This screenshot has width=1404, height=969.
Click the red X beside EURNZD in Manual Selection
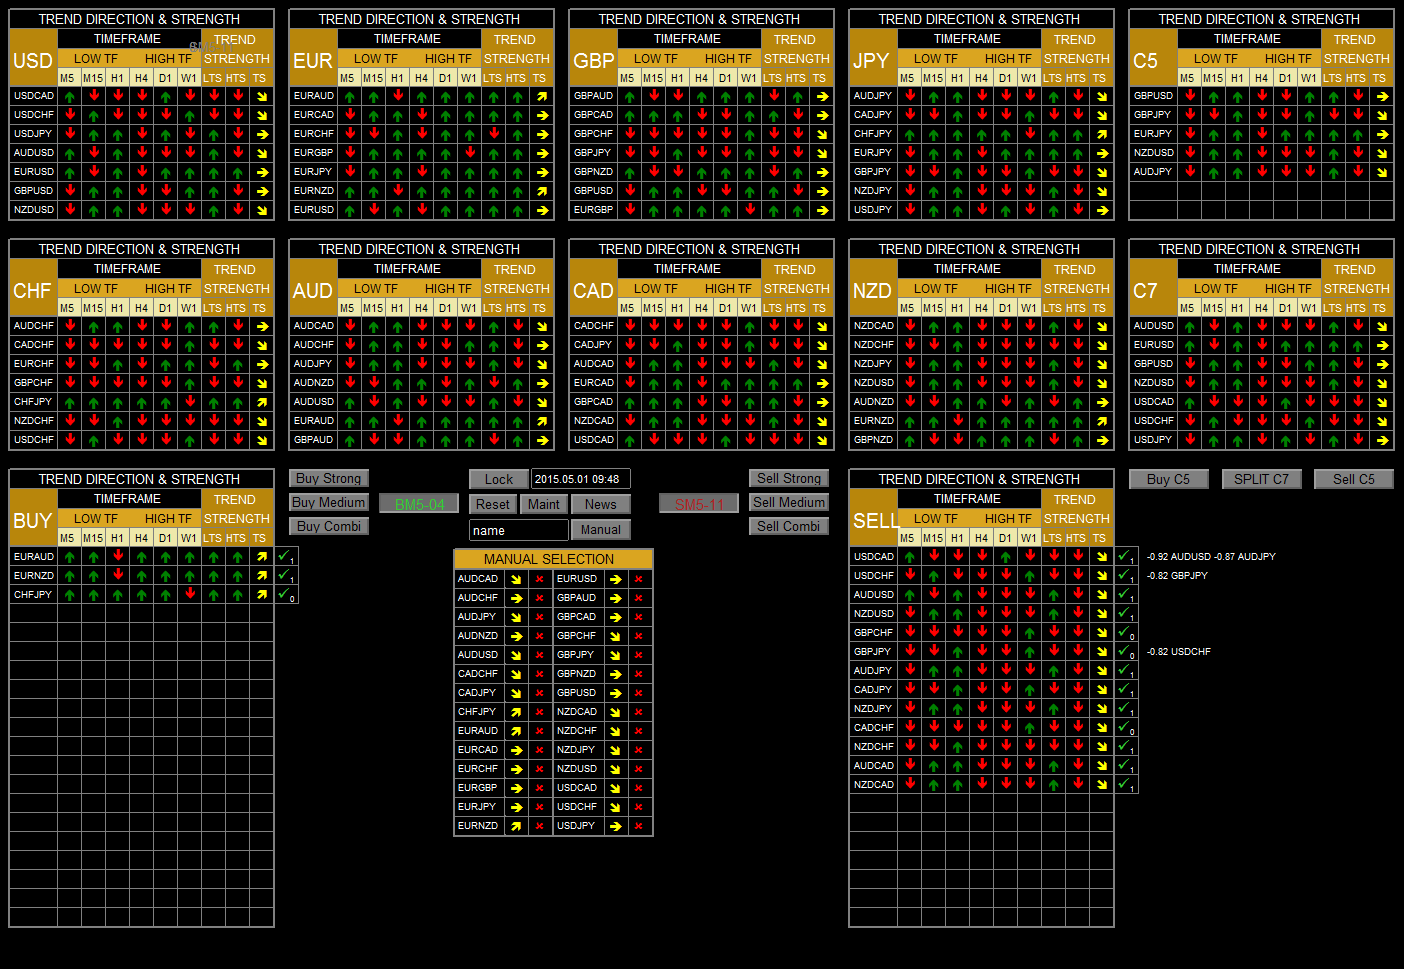[540, 826]
